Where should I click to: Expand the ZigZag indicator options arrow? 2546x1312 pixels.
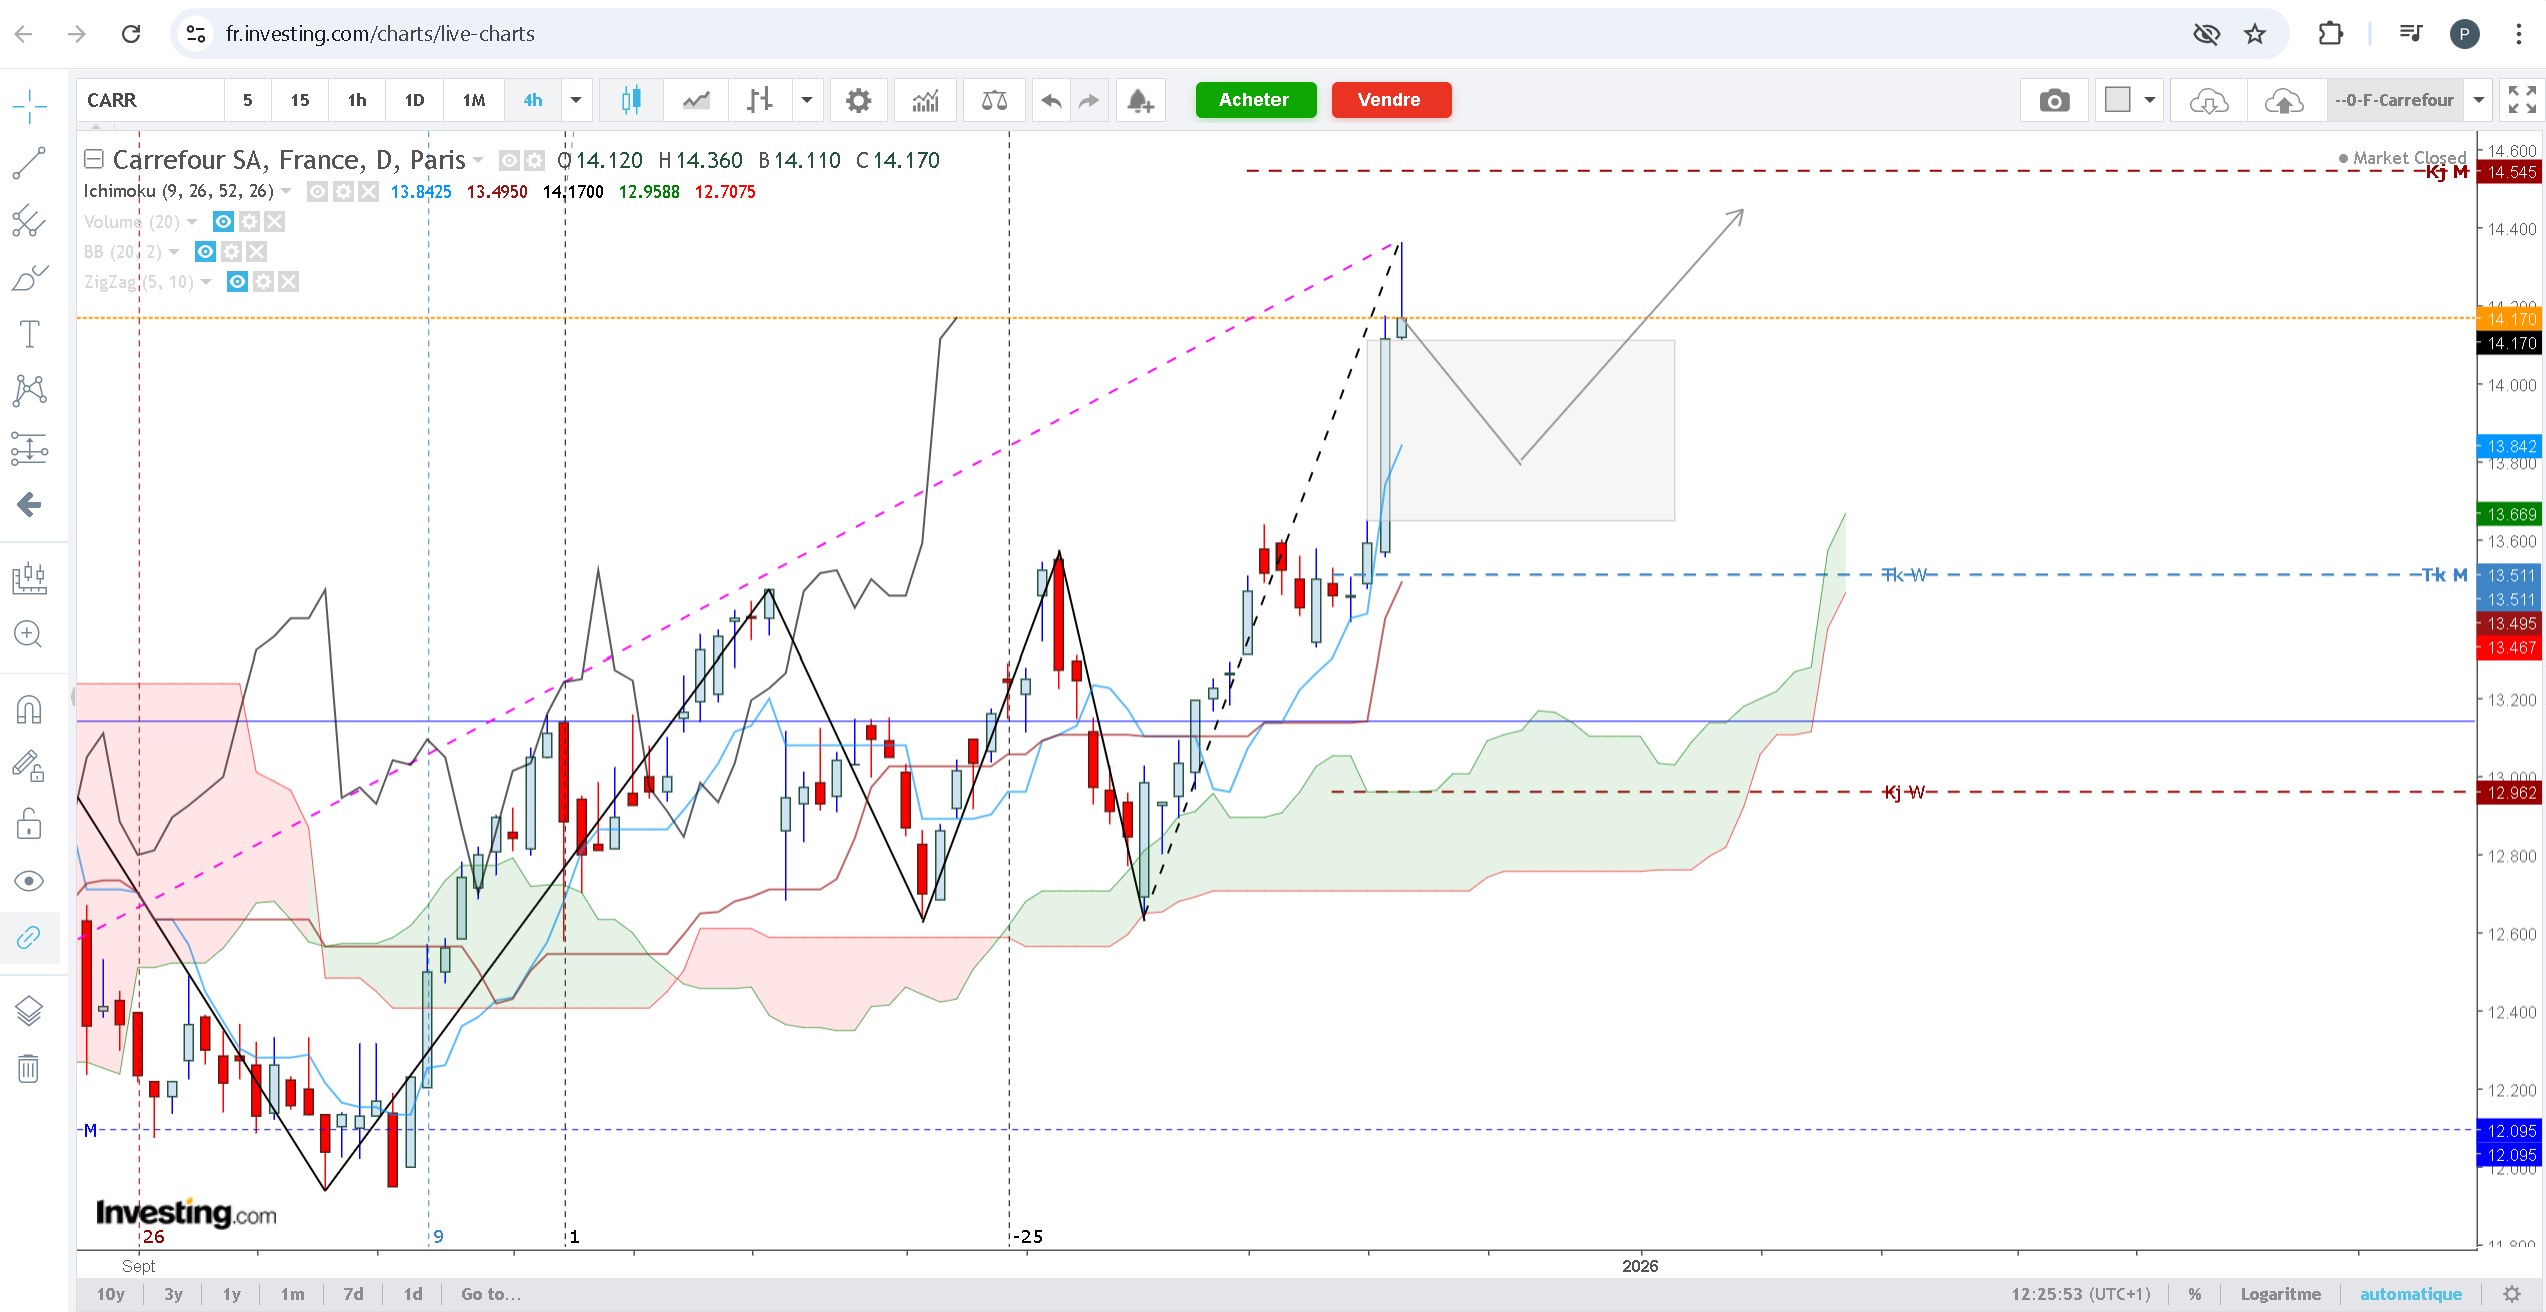[206, 282]
